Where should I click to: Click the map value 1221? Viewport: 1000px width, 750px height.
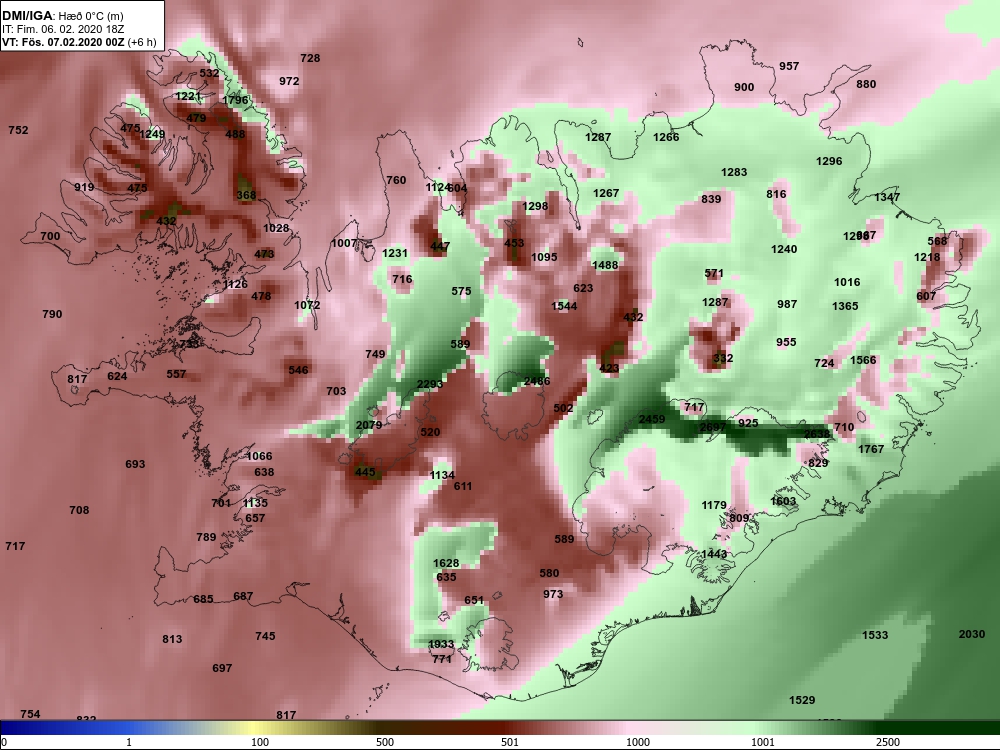point(188,96)
